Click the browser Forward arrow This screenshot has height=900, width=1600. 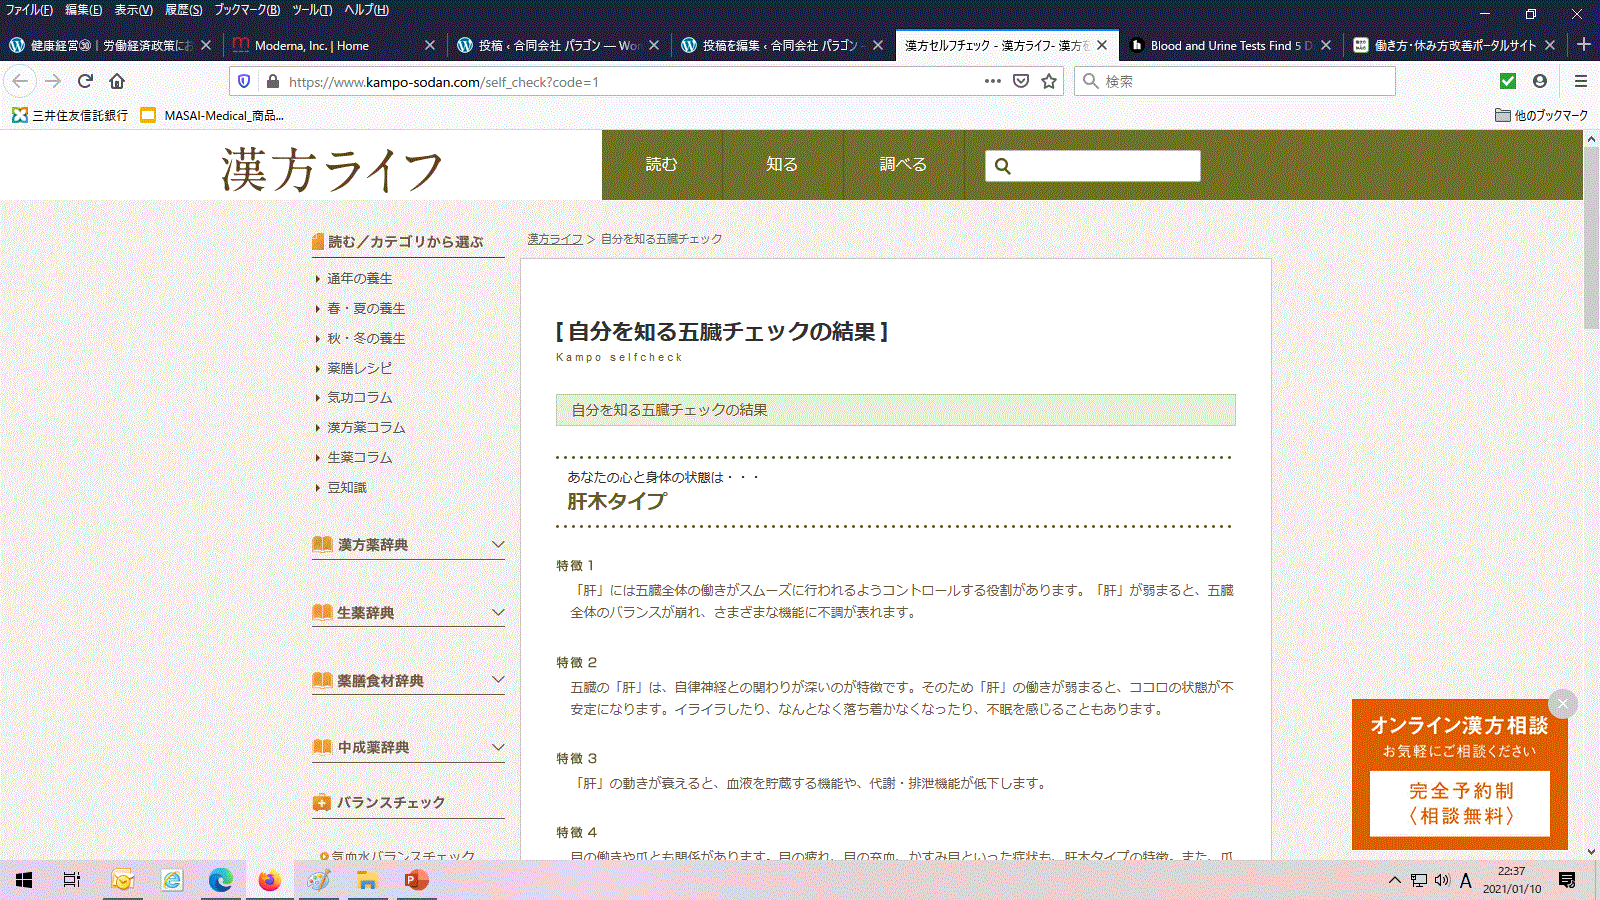pos(53,81)
